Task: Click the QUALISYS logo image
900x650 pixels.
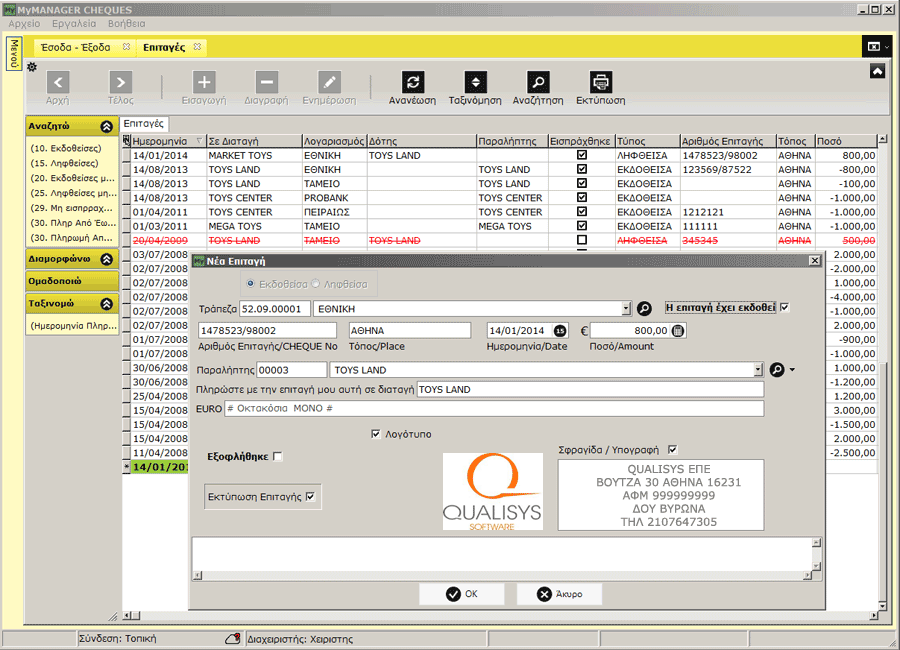Action: click(492, 492)
